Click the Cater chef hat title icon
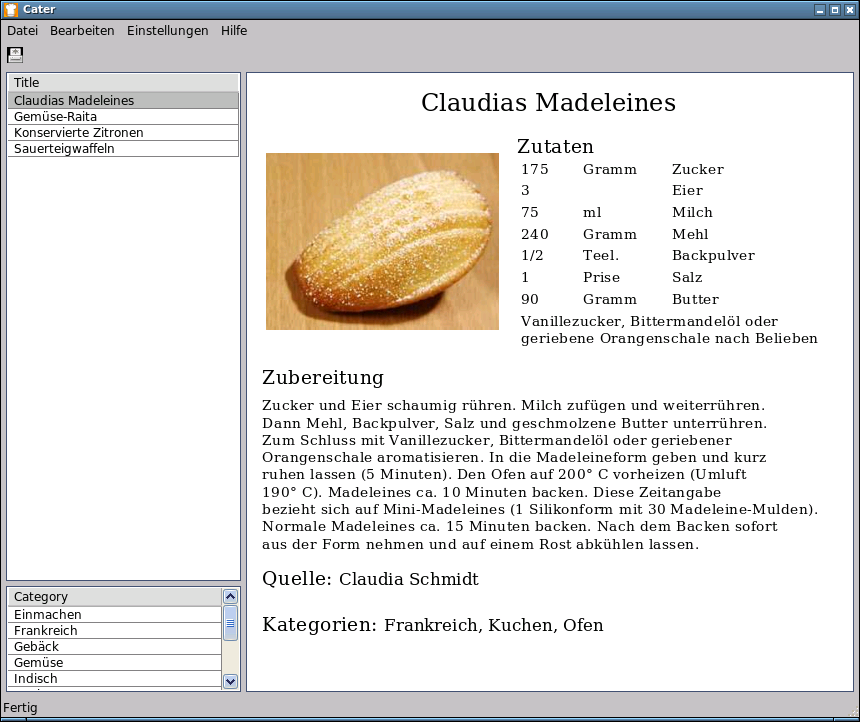Viewport: 860px width, 722px height. point(10,9)
